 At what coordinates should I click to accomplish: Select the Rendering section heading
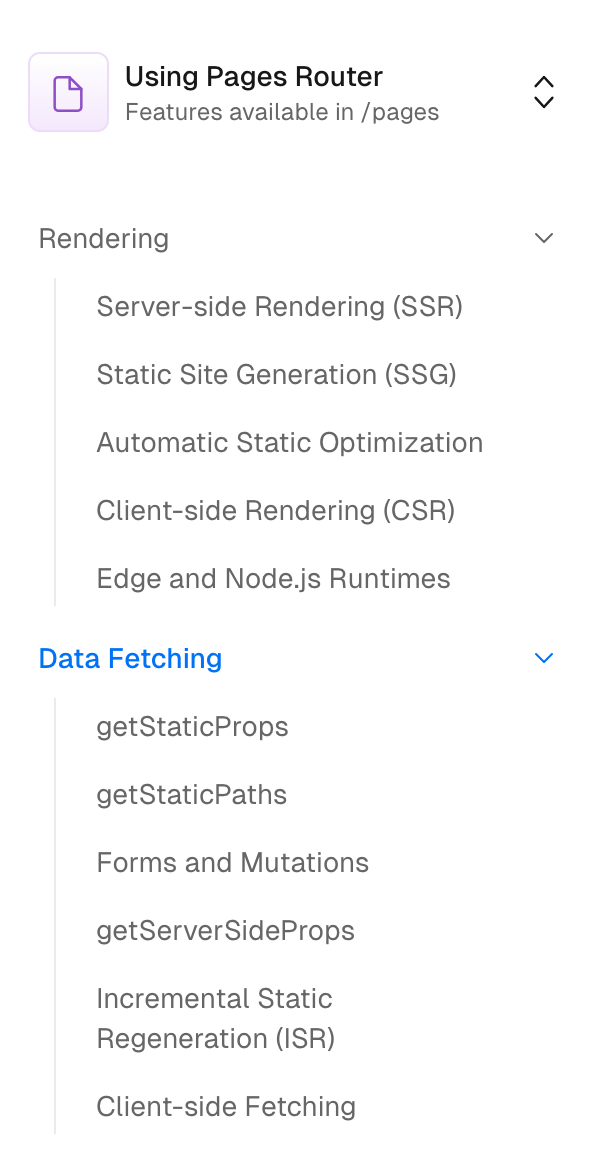[x=104, y=239]
